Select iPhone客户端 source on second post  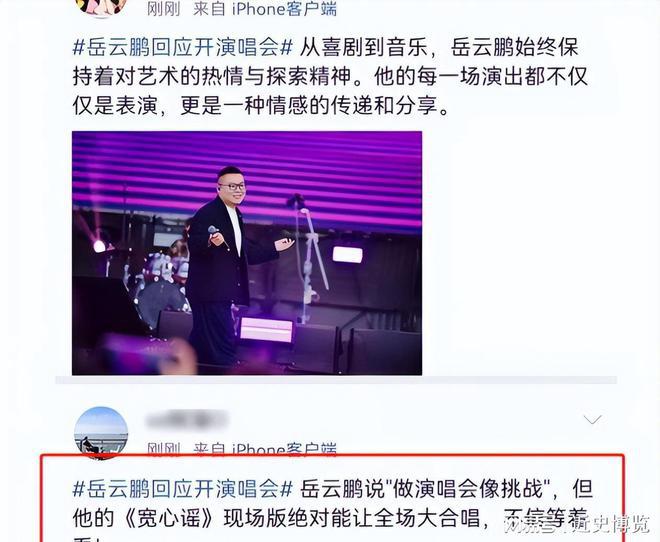285,450
